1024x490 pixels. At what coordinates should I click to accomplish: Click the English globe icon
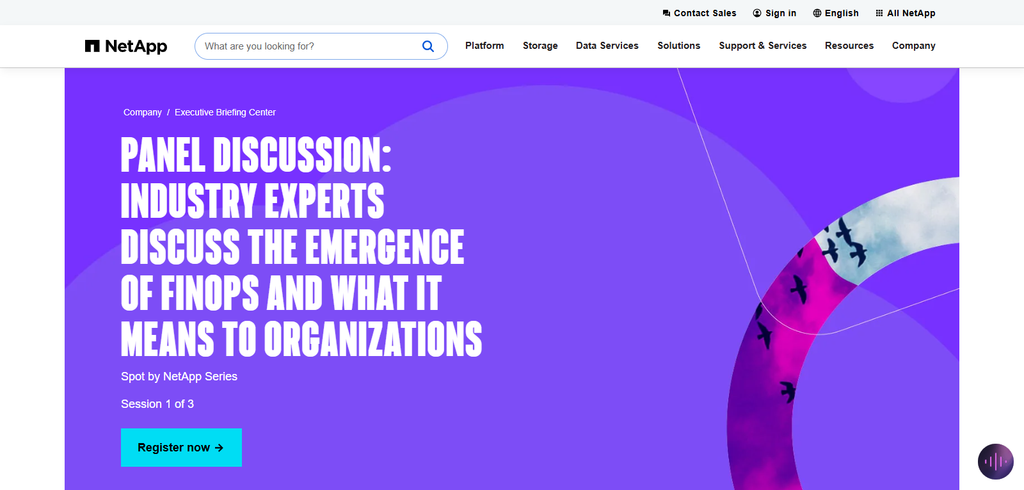click(817, 13)
